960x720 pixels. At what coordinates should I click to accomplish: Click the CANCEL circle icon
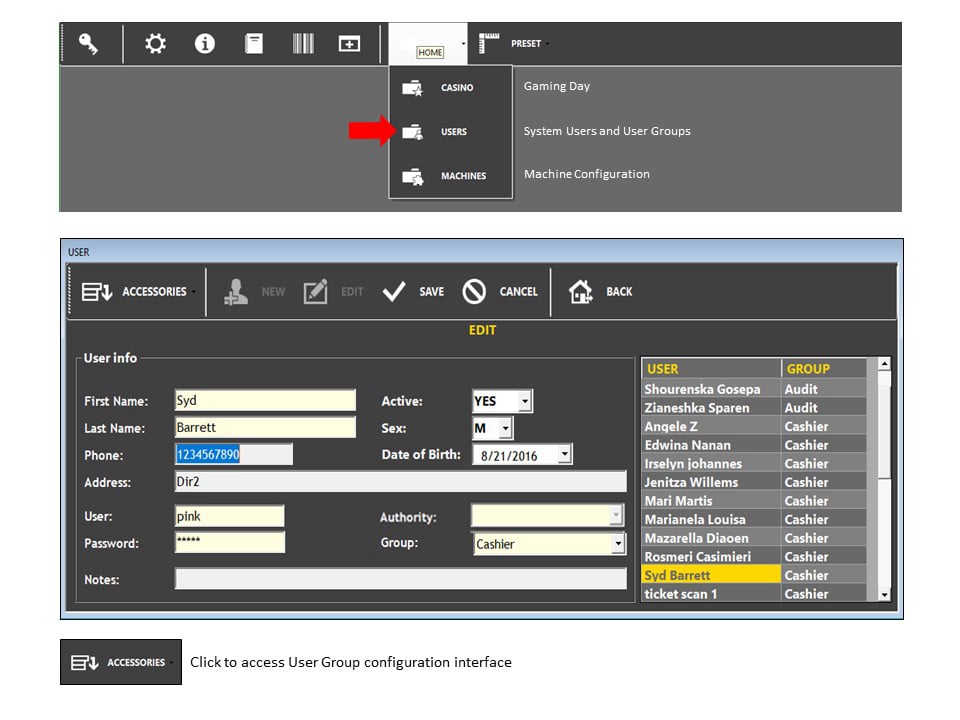click(474, 291)
